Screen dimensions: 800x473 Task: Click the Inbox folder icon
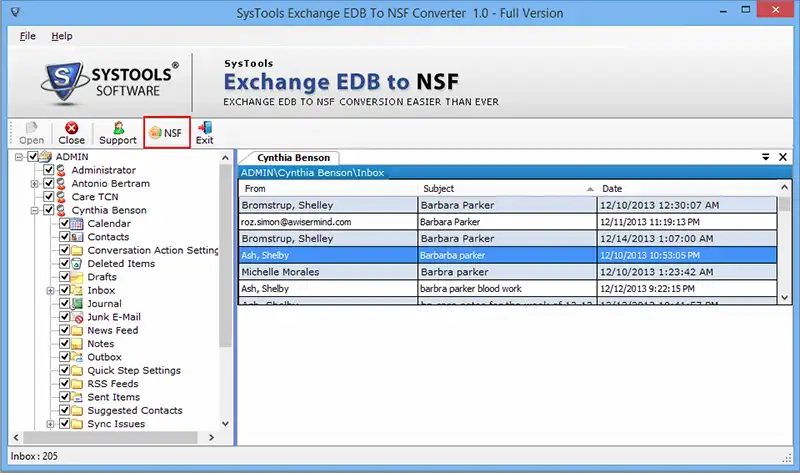[77, 290]
